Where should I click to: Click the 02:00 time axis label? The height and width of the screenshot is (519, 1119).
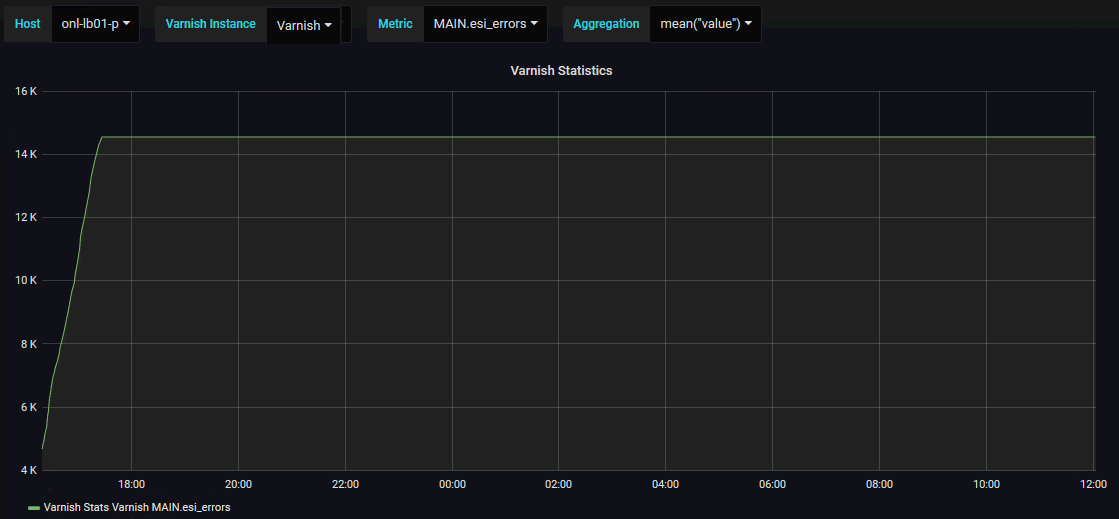[x=559, y=484]
